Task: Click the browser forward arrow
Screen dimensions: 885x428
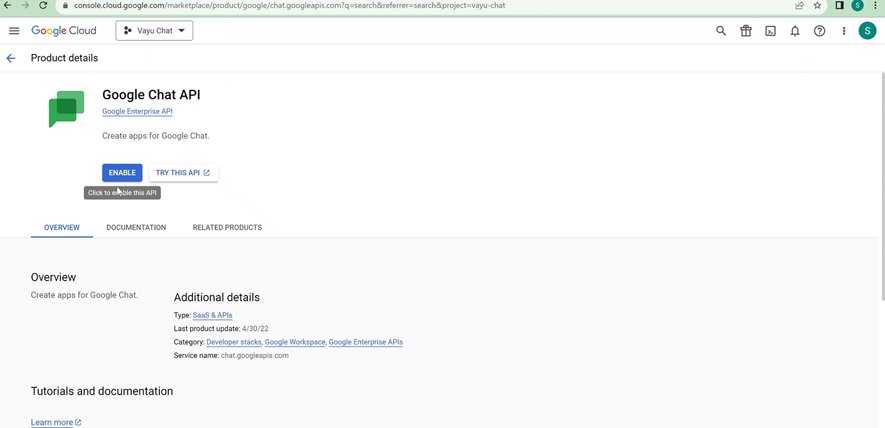Action: pyautogui.click(x=25, y=5)
